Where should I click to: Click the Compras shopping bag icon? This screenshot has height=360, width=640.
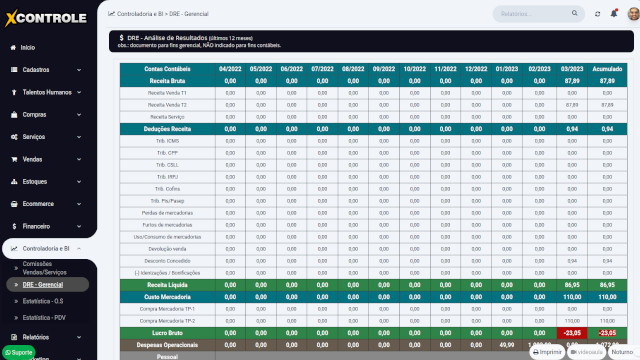pyautogui.click(x=14, y=115)
